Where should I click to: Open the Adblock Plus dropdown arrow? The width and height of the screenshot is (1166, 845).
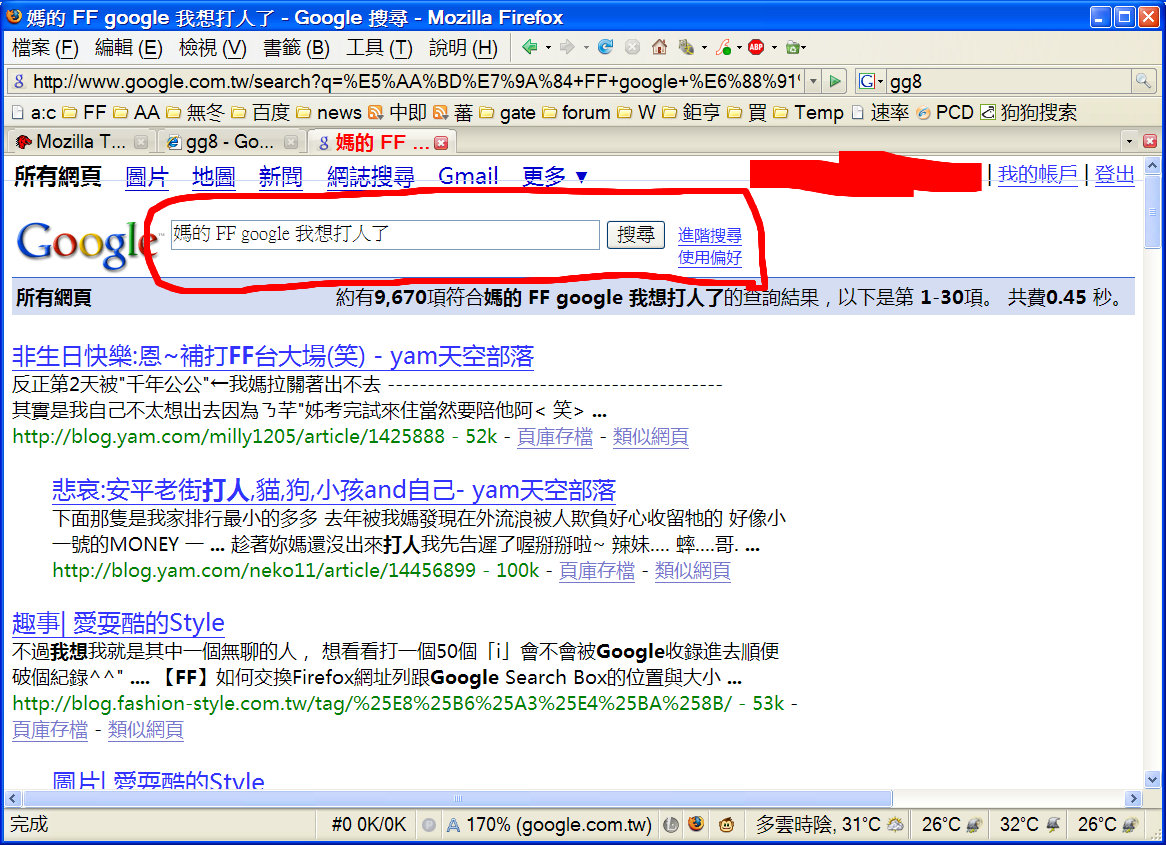tap(774, 48)
